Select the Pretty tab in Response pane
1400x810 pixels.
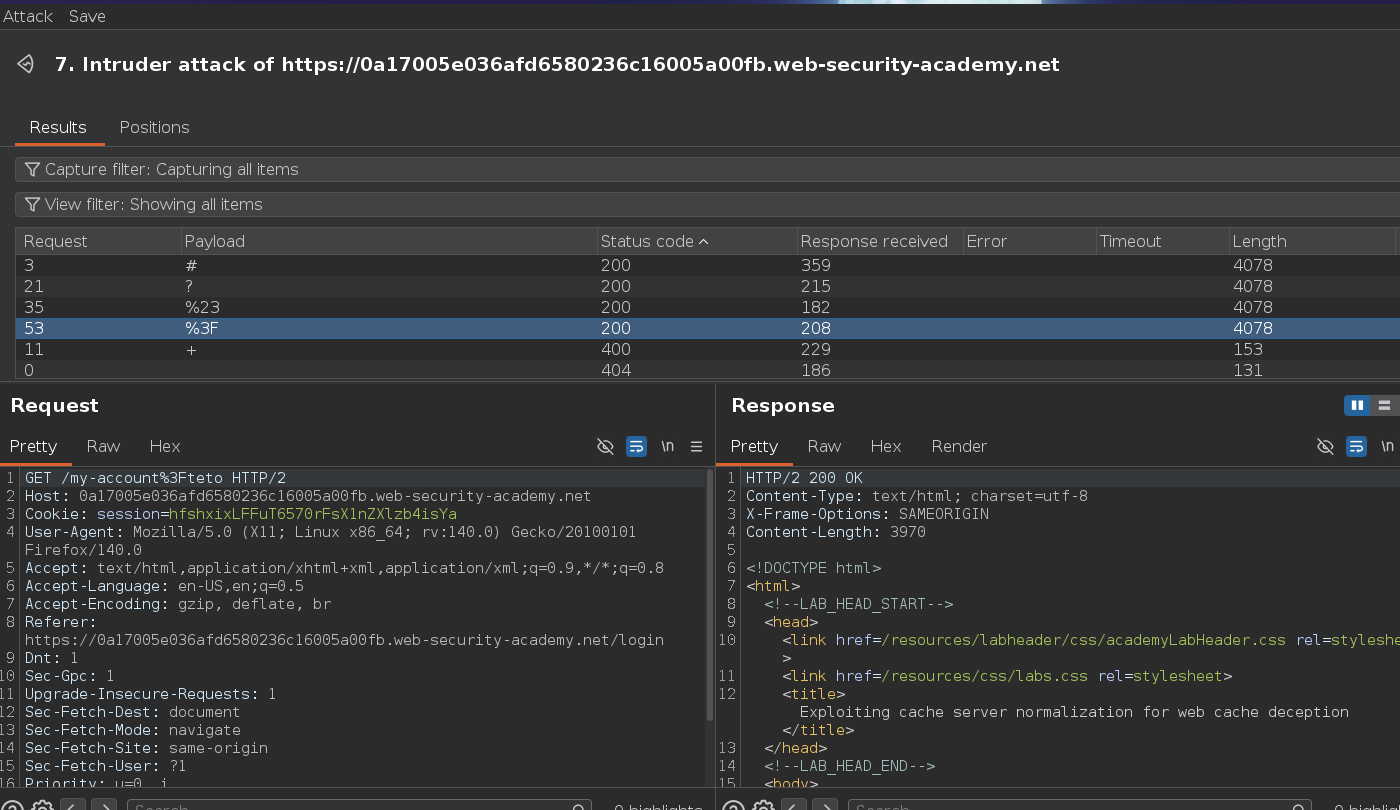pyautogui.click(x=754, y=446)
